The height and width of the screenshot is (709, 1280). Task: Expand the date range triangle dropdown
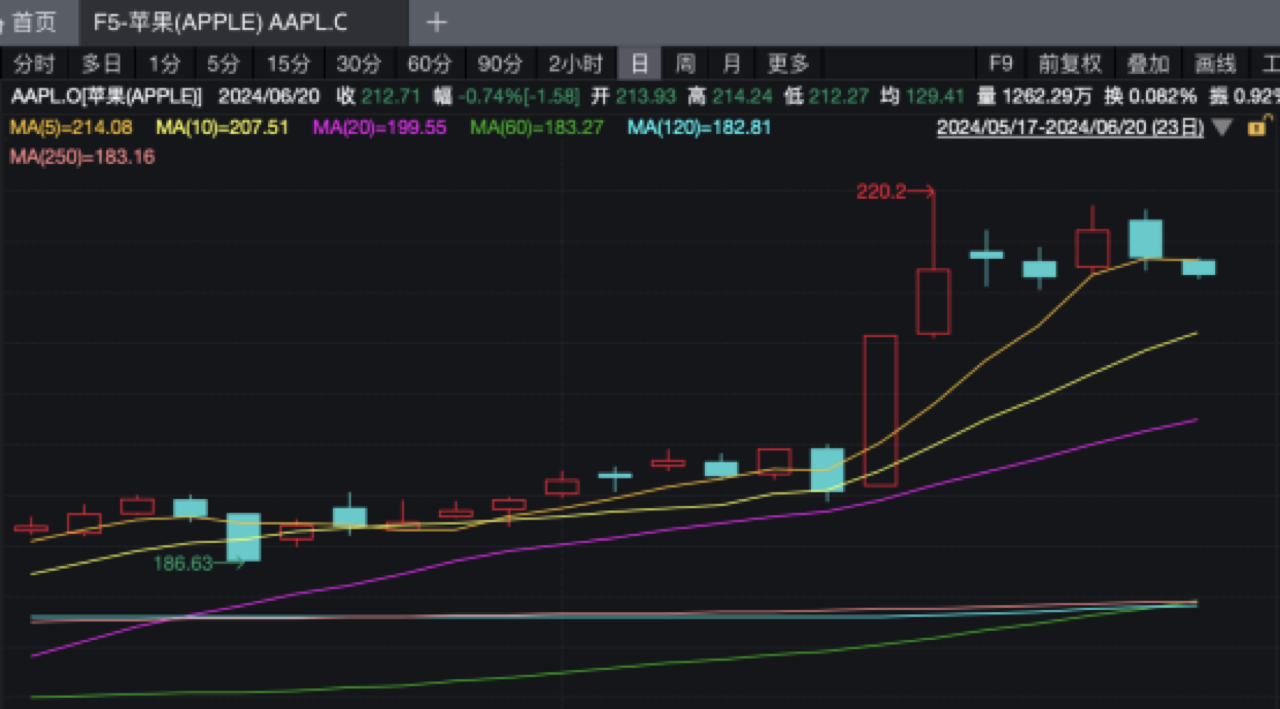pyautogui.click(x=1222, y=128)
